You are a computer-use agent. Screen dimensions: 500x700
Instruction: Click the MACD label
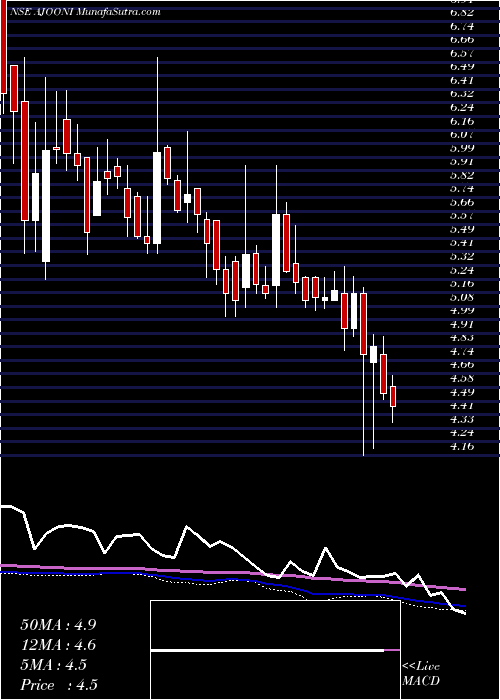(x=421, y=681)
